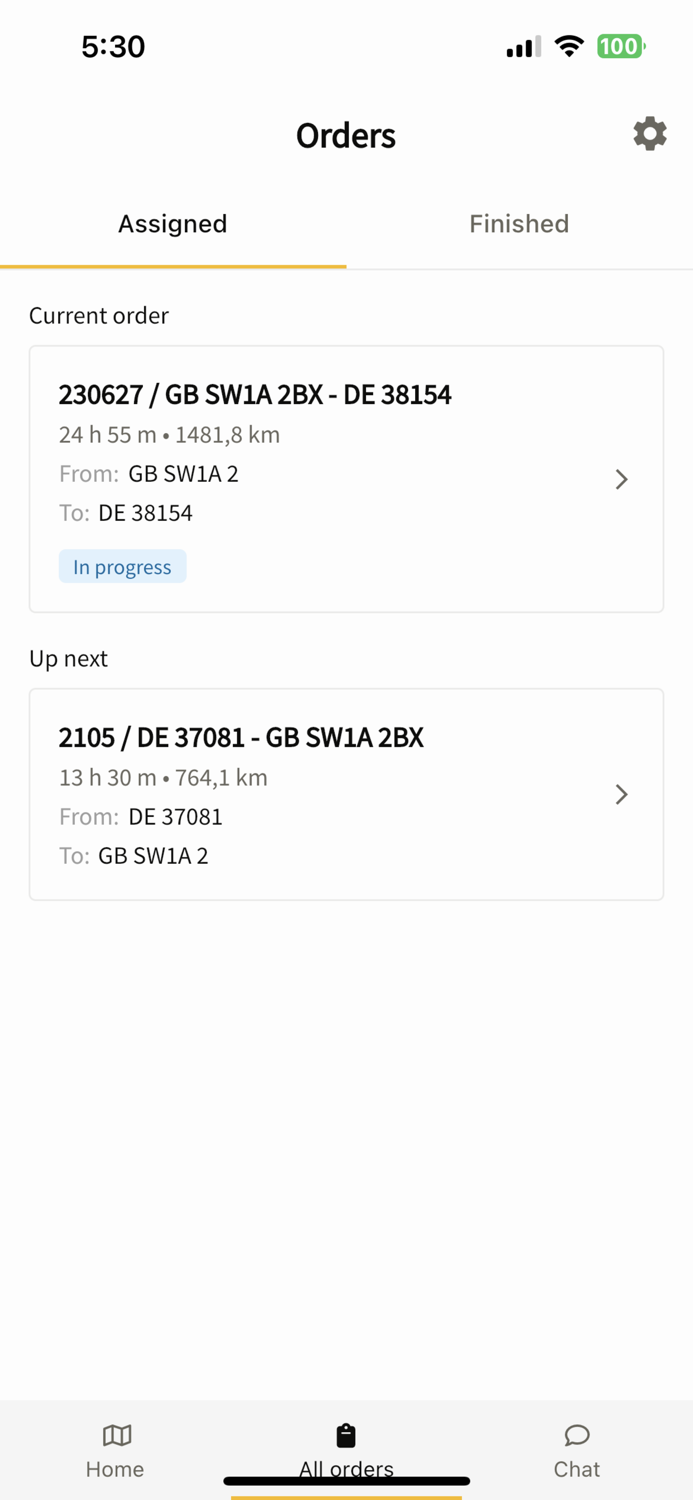Click the Wi-Fi status icon
This screenshot has height=1500, width=693.
tap(568, 45)
